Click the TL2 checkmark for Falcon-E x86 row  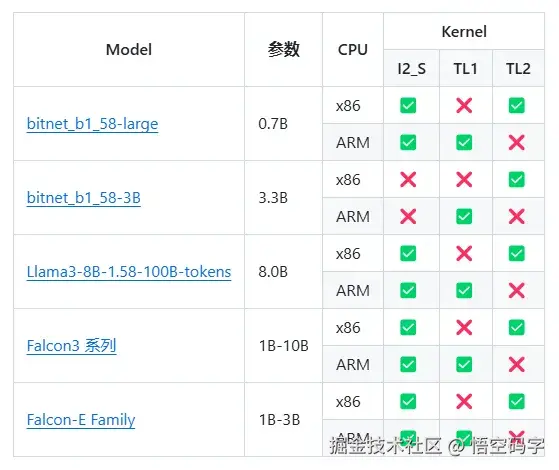point(517,402)
